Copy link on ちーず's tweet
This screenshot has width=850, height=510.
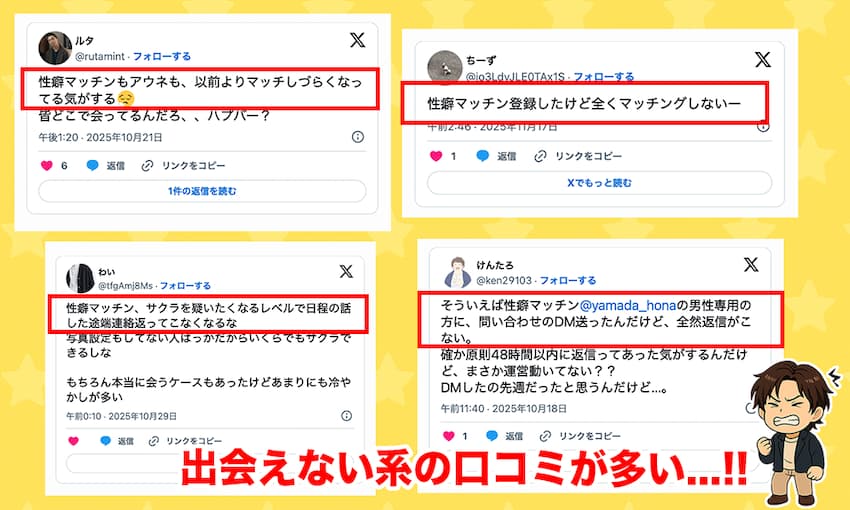[x=578, y=156]
